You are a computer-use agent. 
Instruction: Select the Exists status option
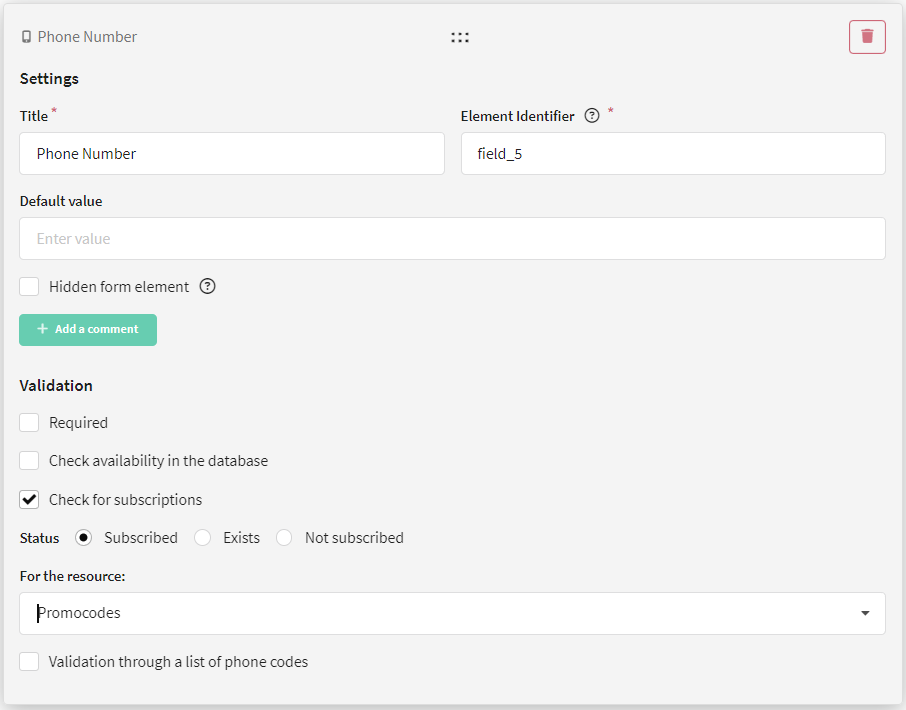point(202,538)
